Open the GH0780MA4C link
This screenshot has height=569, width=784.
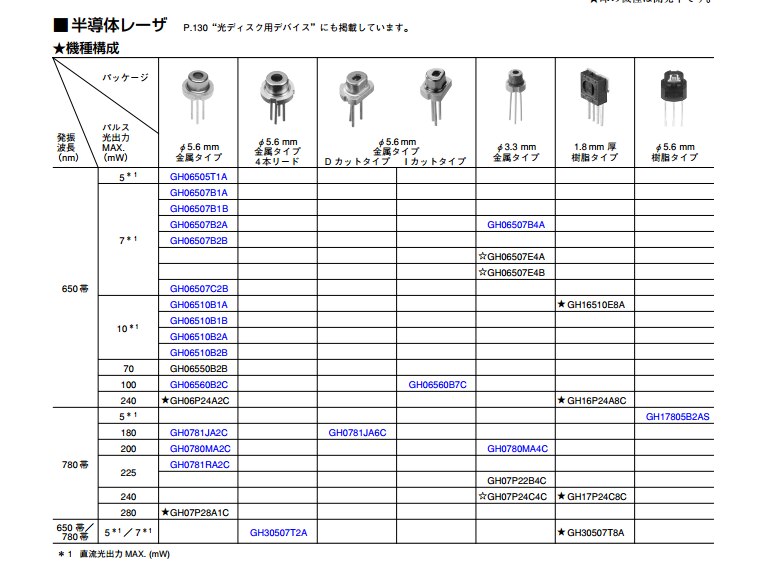518,448
